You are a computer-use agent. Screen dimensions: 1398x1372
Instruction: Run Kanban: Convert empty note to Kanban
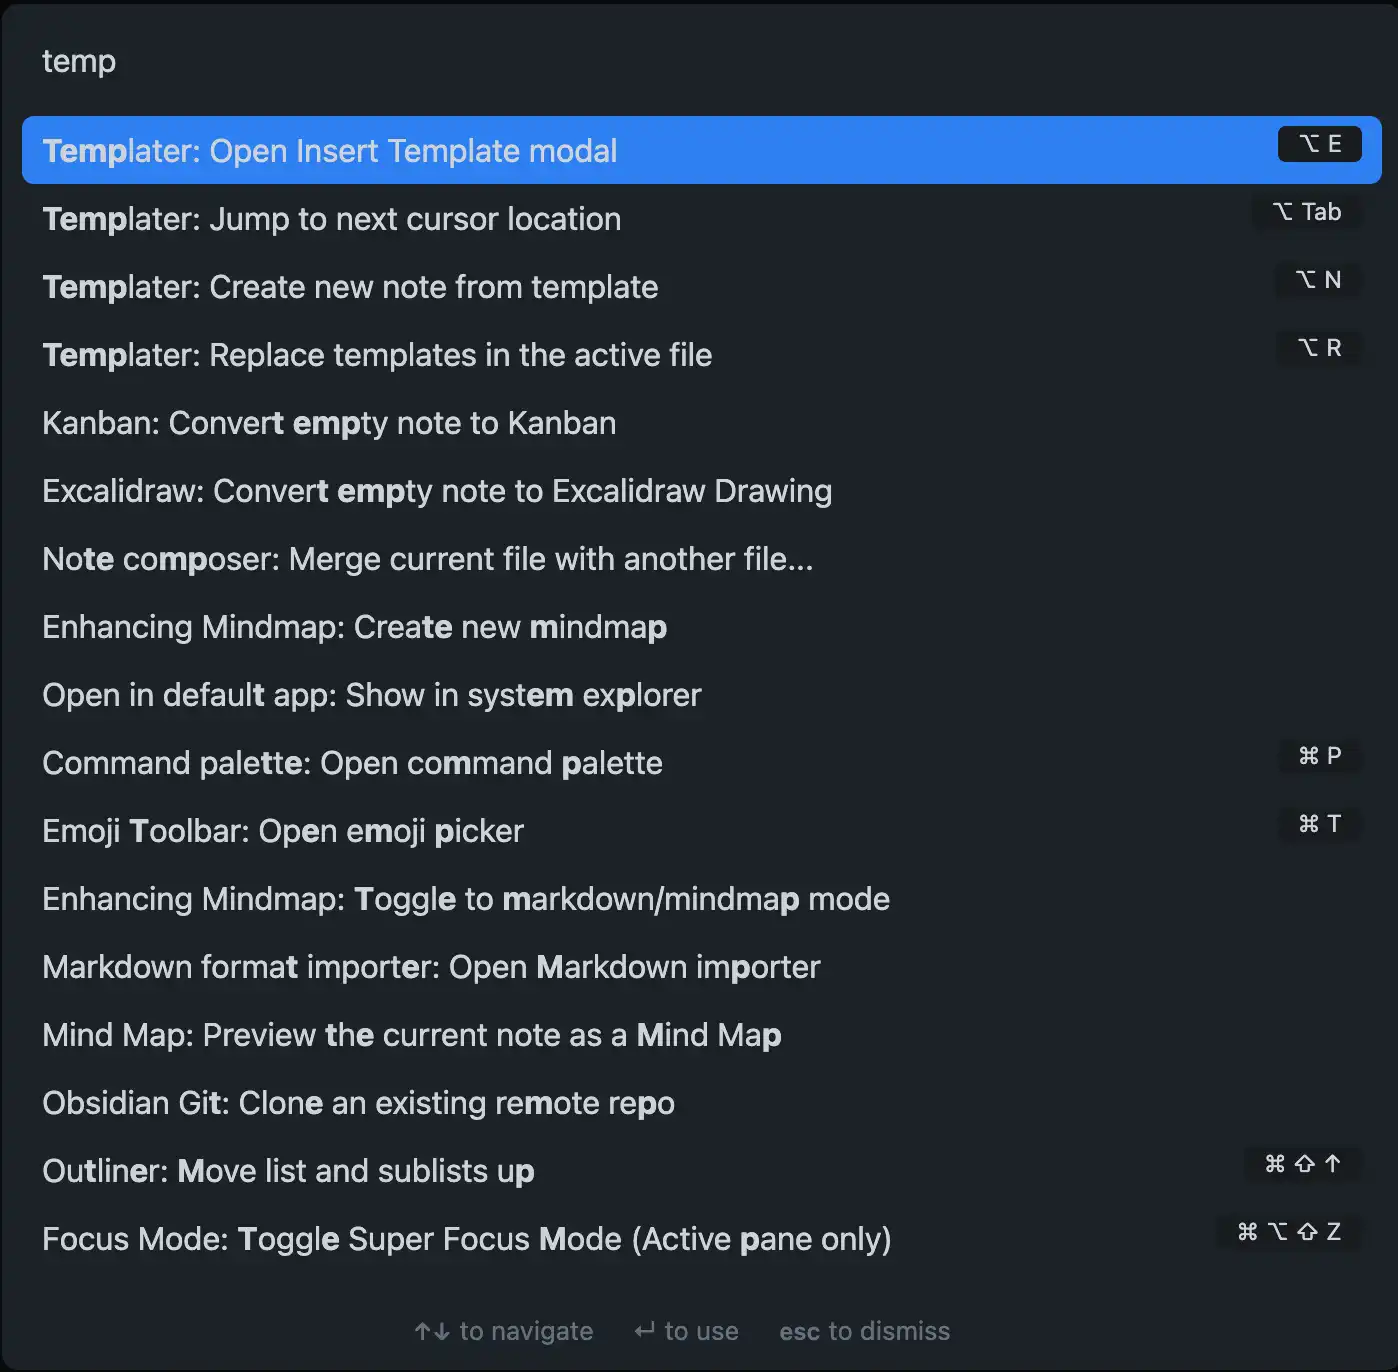click(328, 423)
